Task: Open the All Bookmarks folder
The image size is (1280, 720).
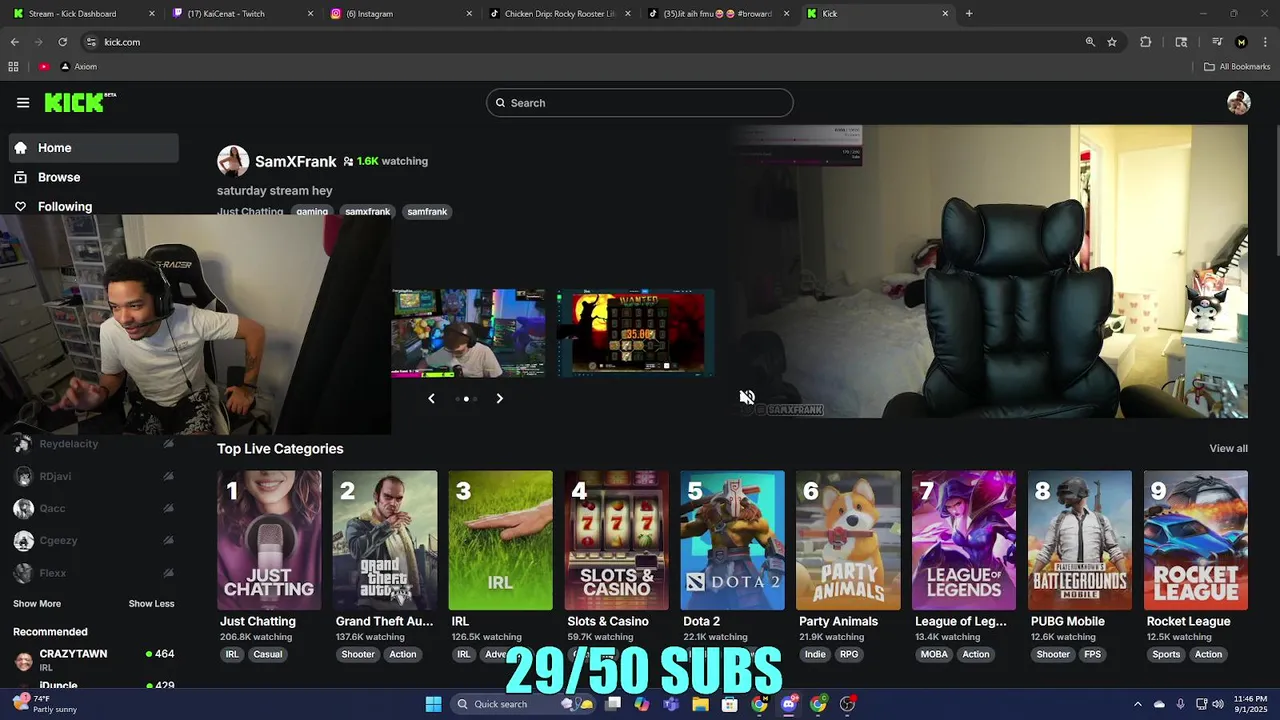Action: click(1237, 67)
